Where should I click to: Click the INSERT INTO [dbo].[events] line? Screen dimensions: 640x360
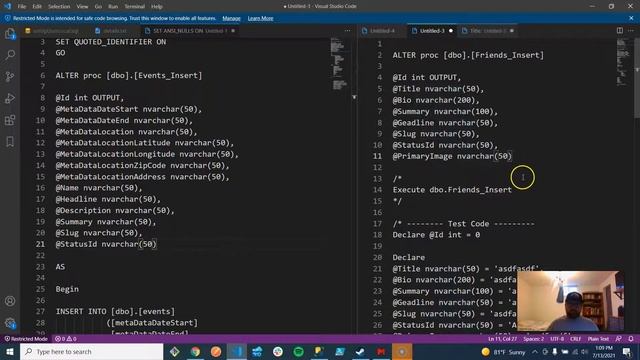(115, 311)
